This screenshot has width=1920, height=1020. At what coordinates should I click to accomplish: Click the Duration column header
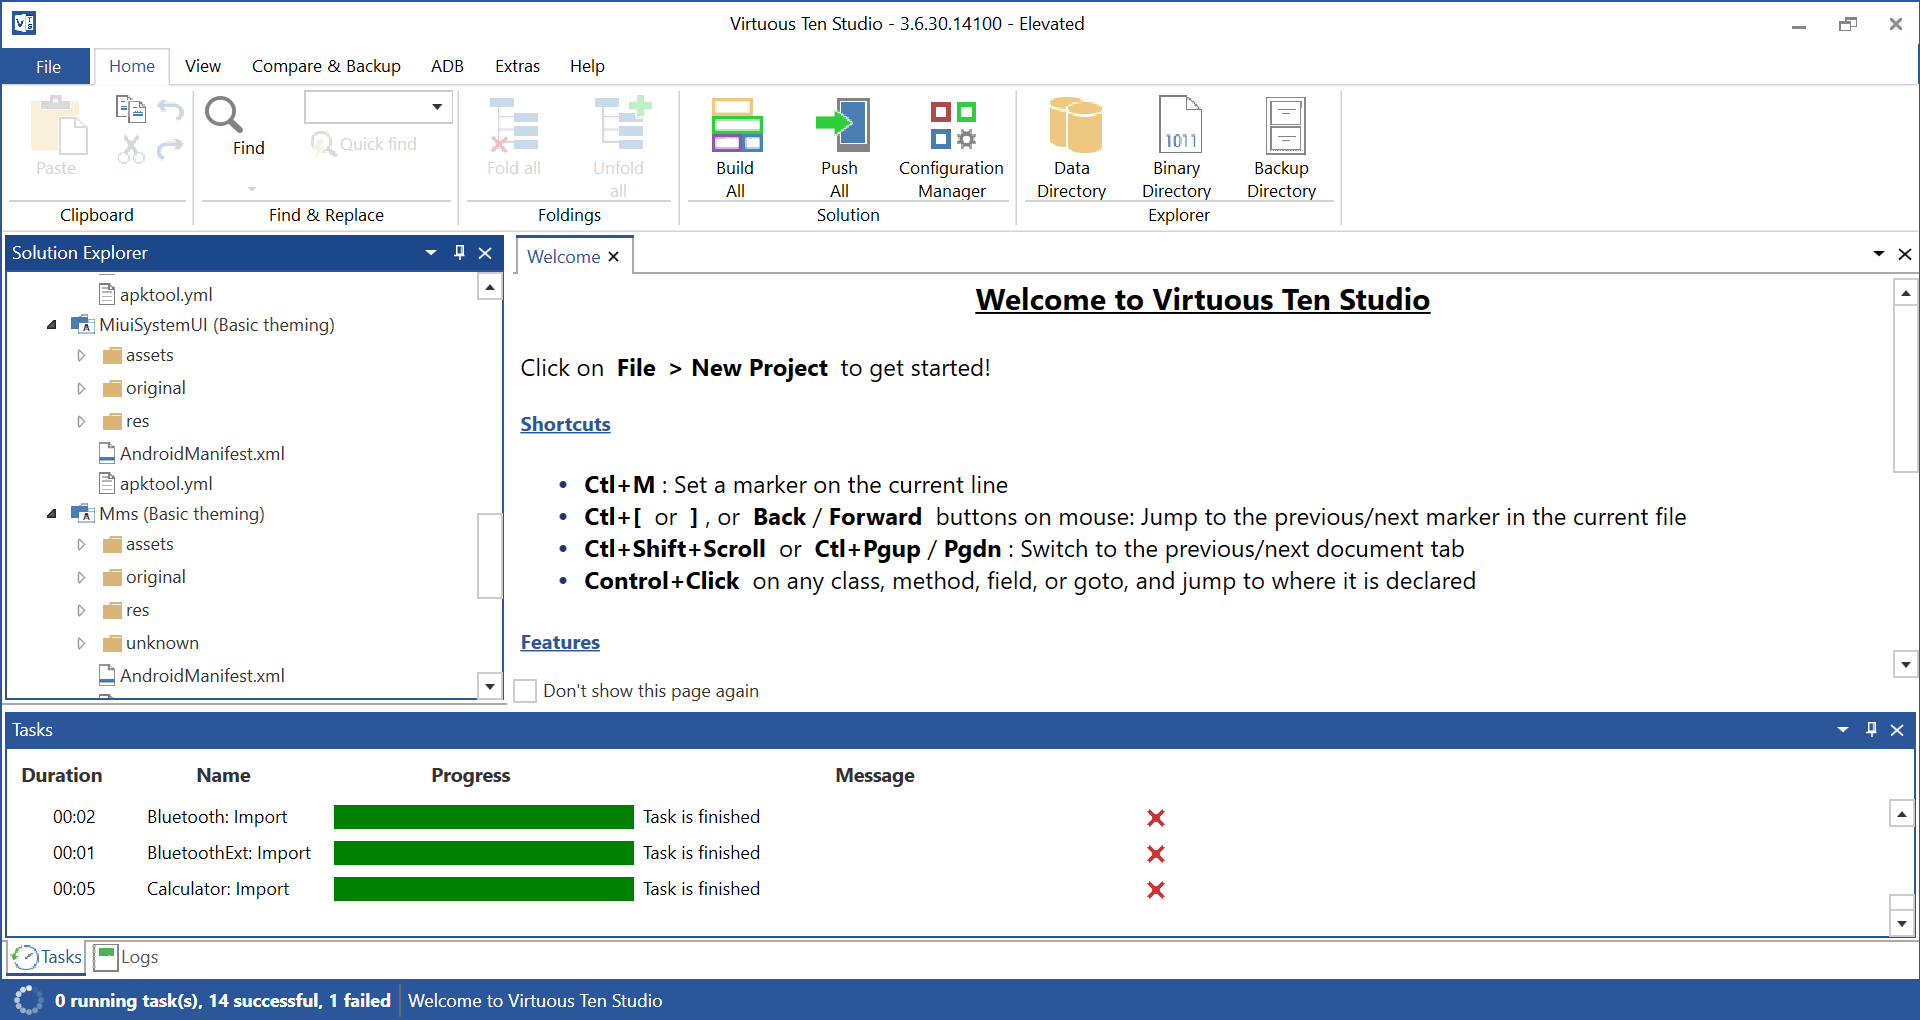pyautogui.click(x=62, y=775)
